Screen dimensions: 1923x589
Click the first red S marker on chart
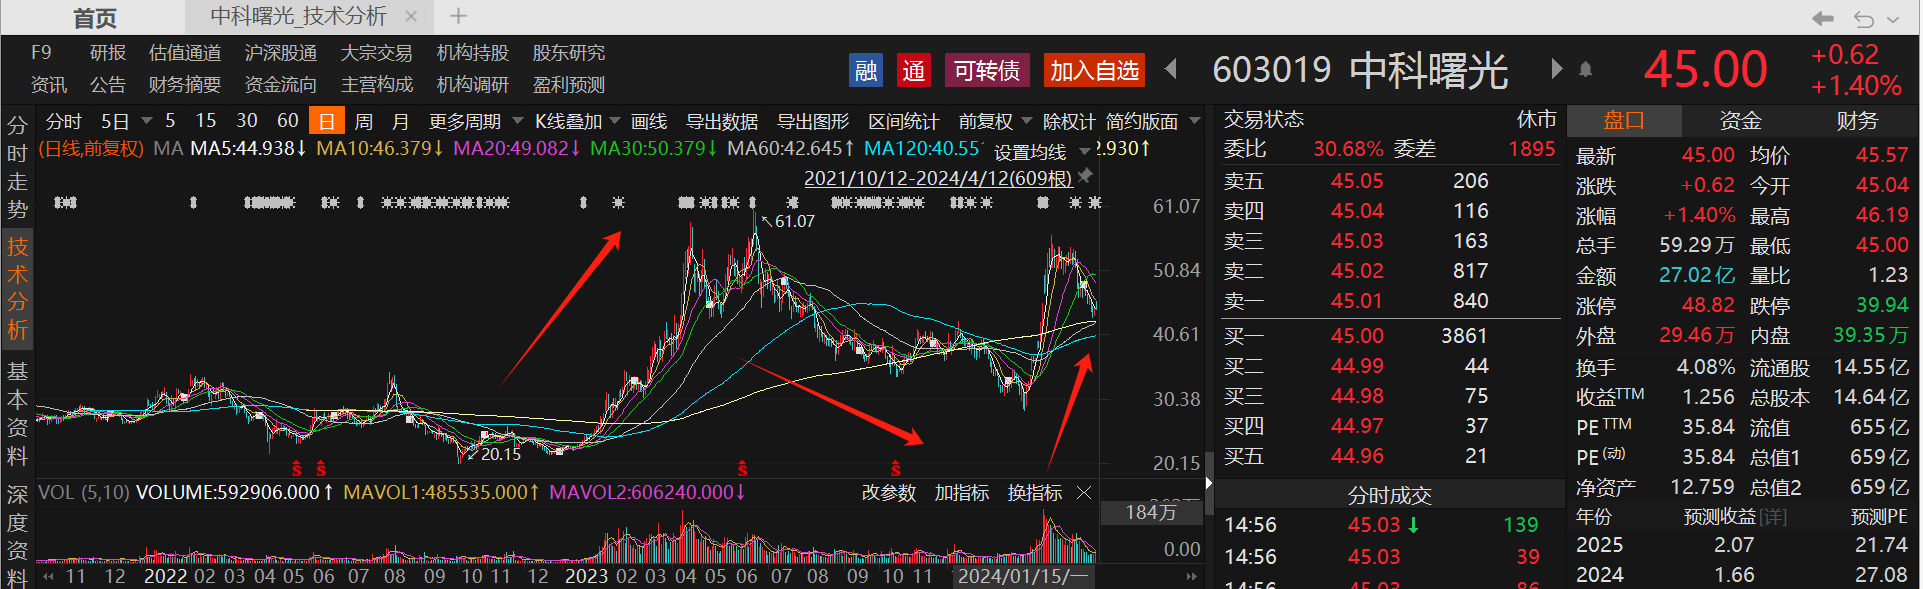(296, 468)
